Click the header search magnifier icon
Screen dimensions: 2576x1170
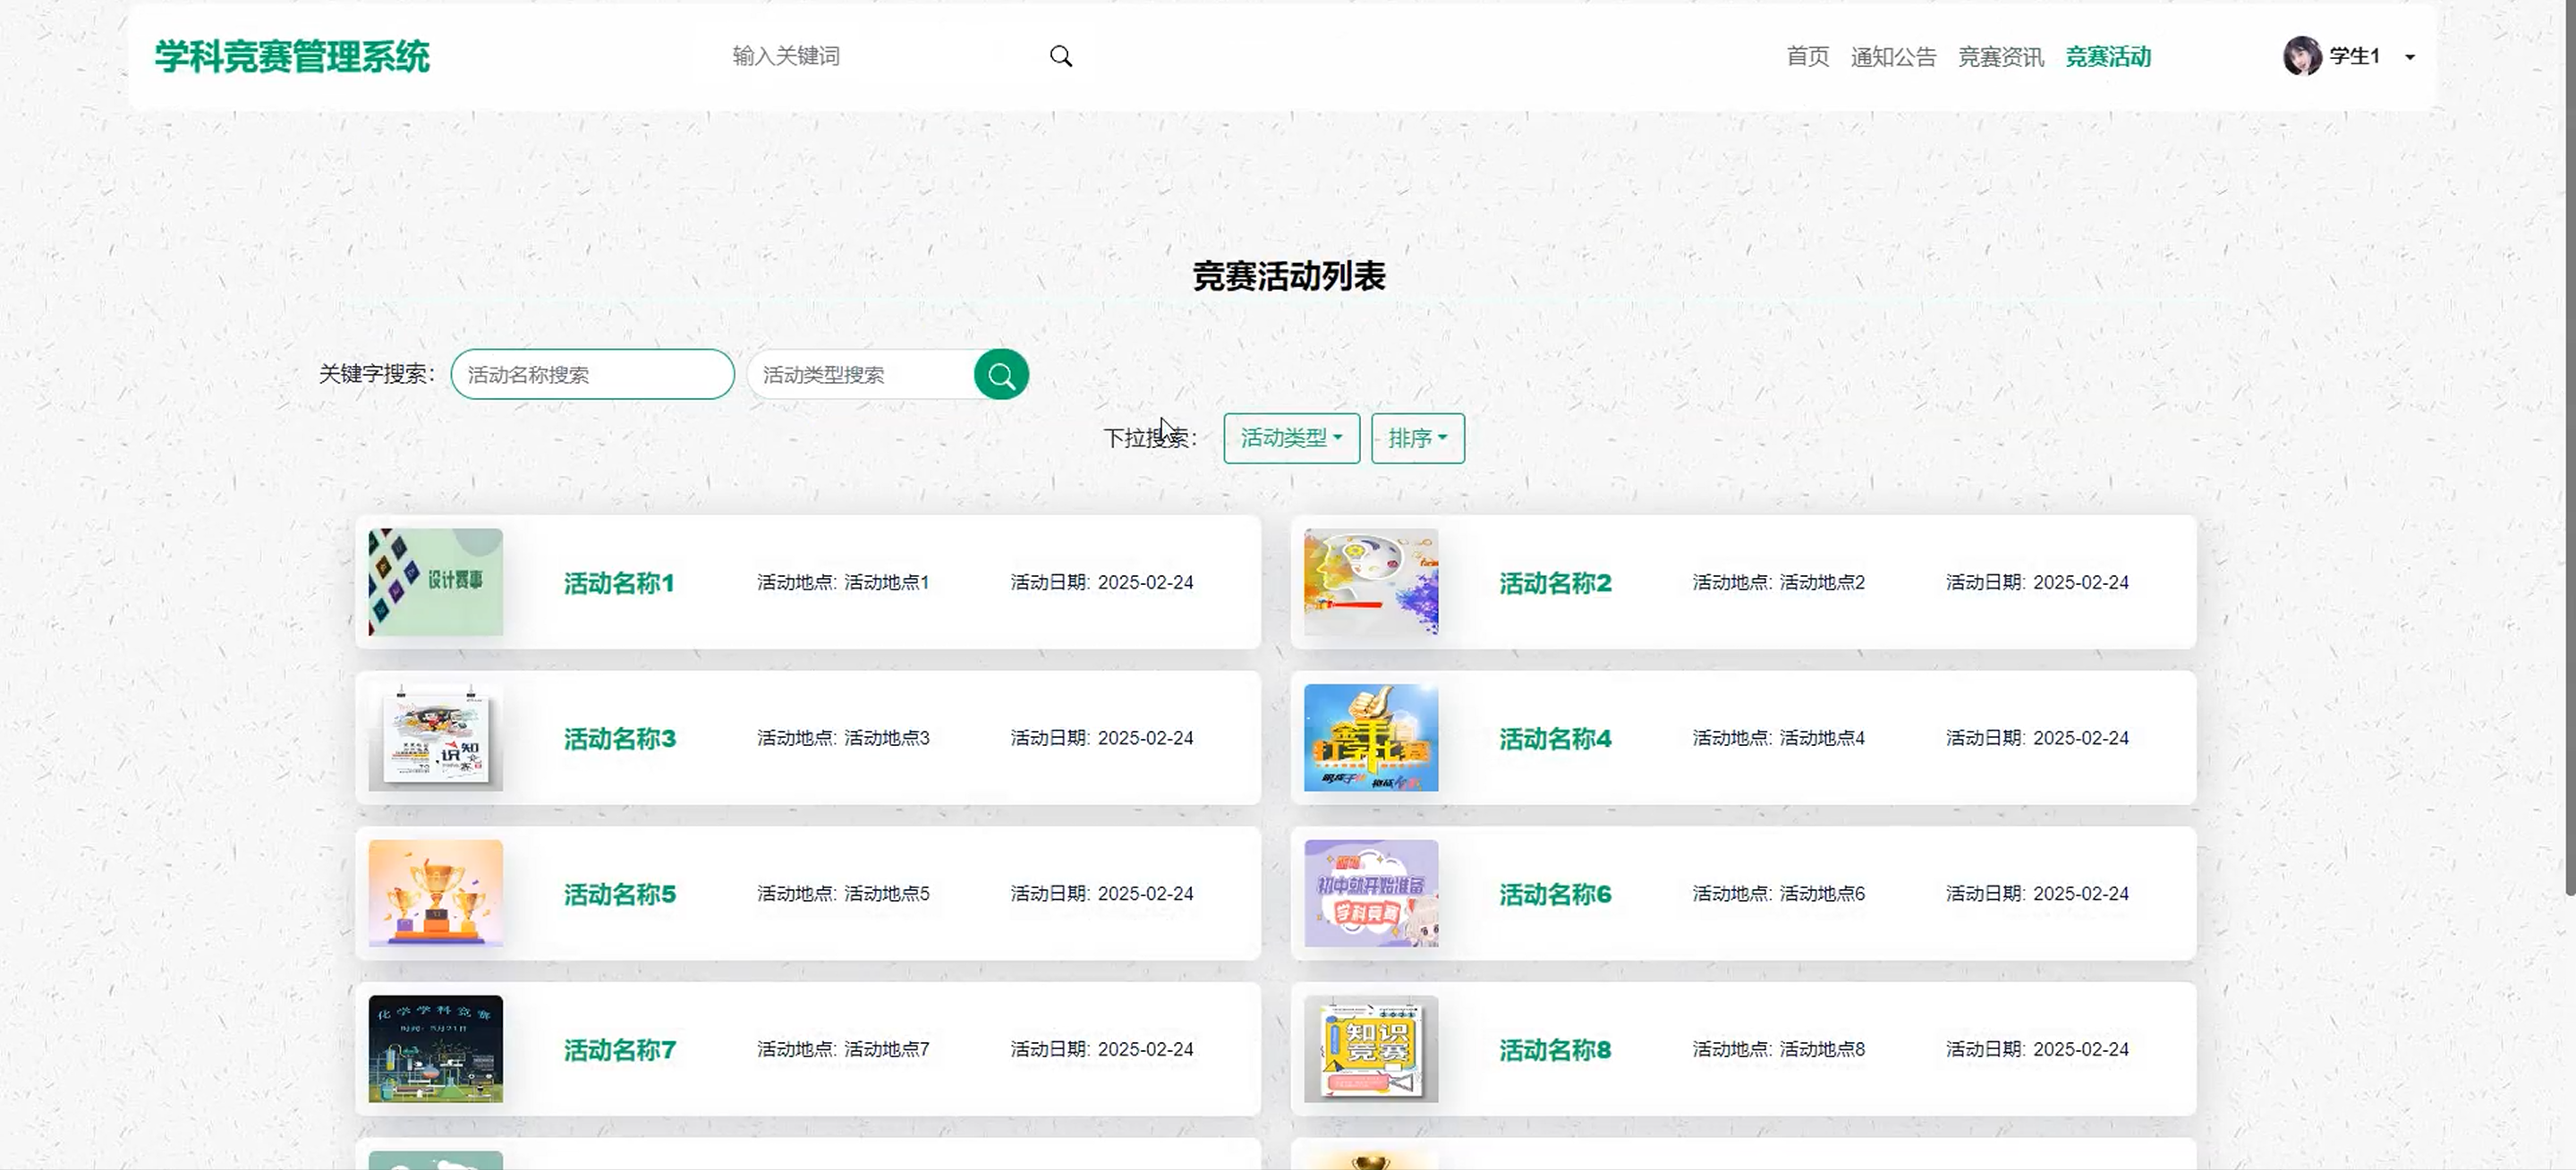pos(1060,56)
